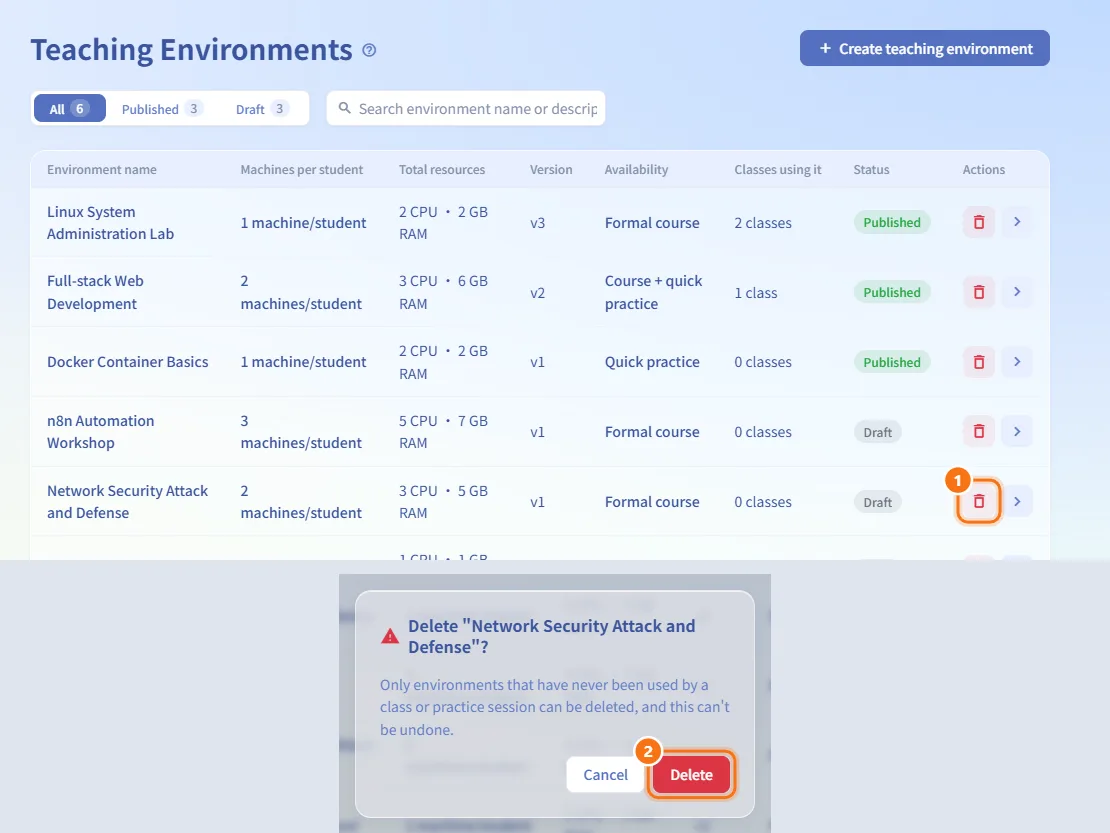This screenshot has height=833, width=1110.
Task: Click the Classes using it header
Action: point(777,169)
